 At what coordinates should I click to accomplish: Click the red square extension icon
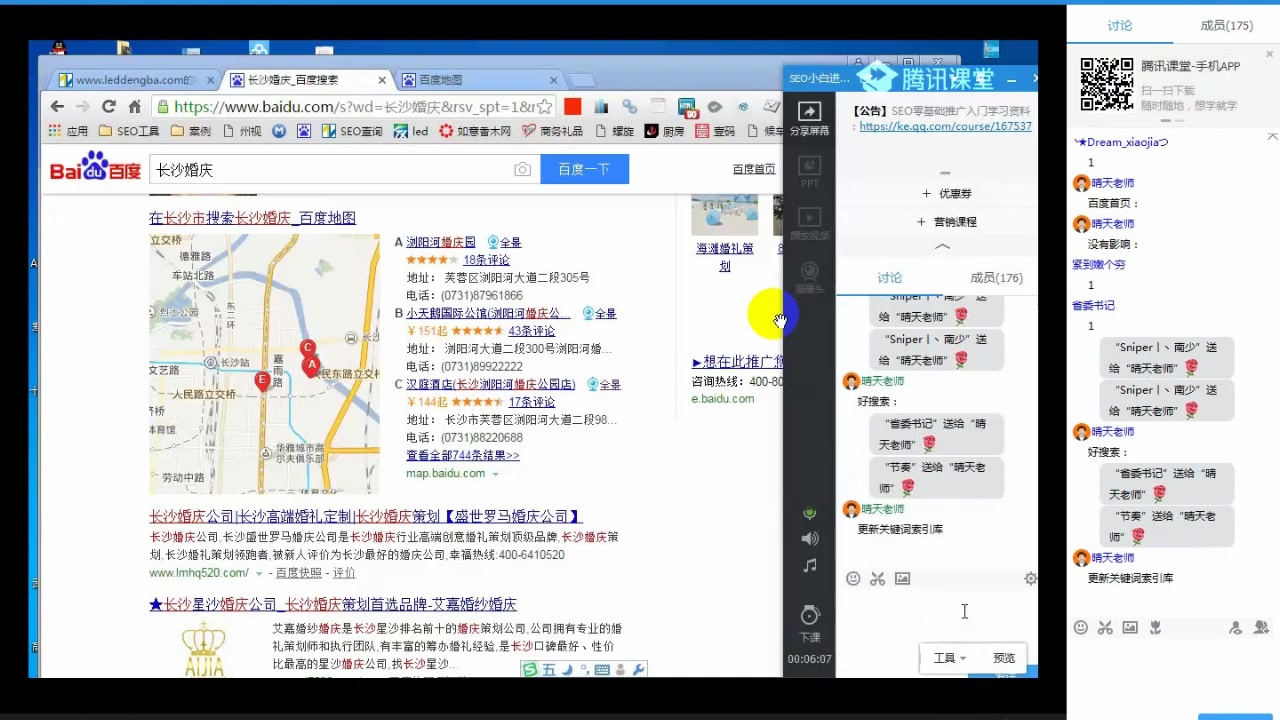(572, 106)
